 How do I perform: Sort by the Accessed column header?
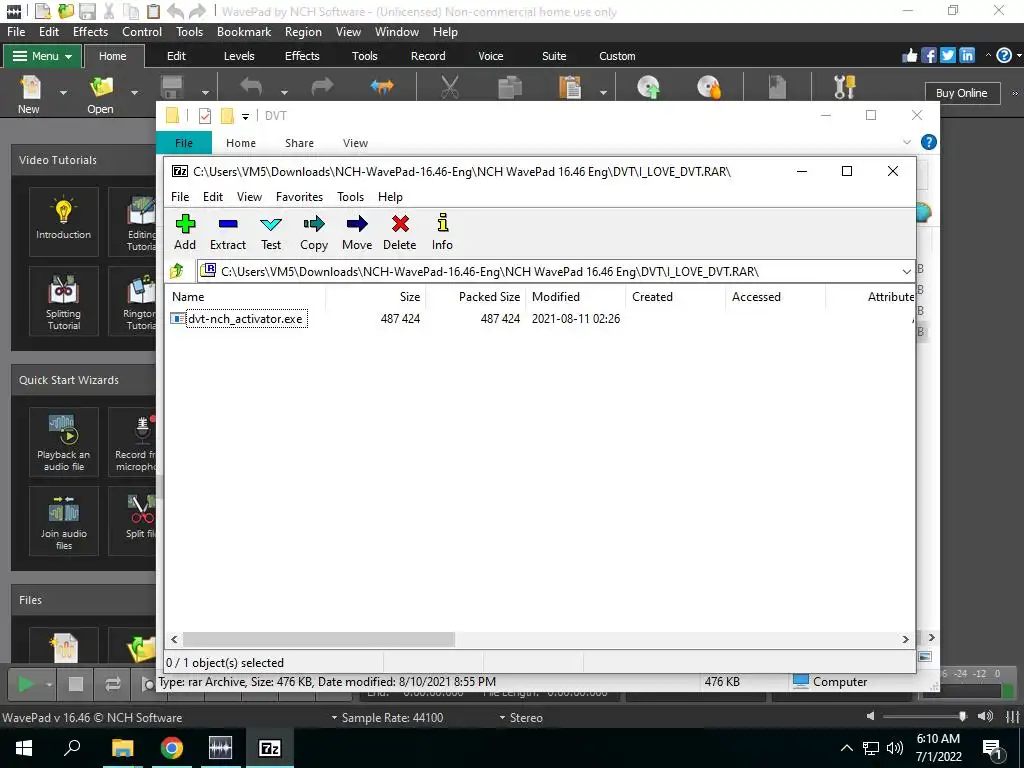click(x=775, y=296)
